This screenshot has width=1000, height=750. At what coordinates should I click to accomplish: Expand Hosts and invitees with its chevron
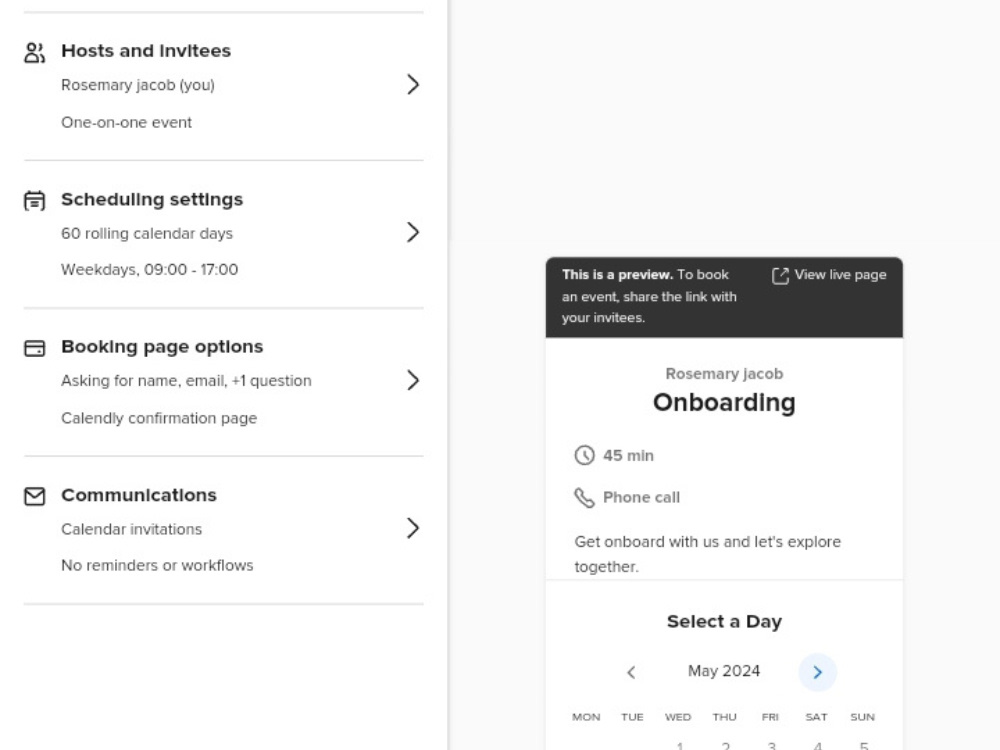tap(413, 84)
